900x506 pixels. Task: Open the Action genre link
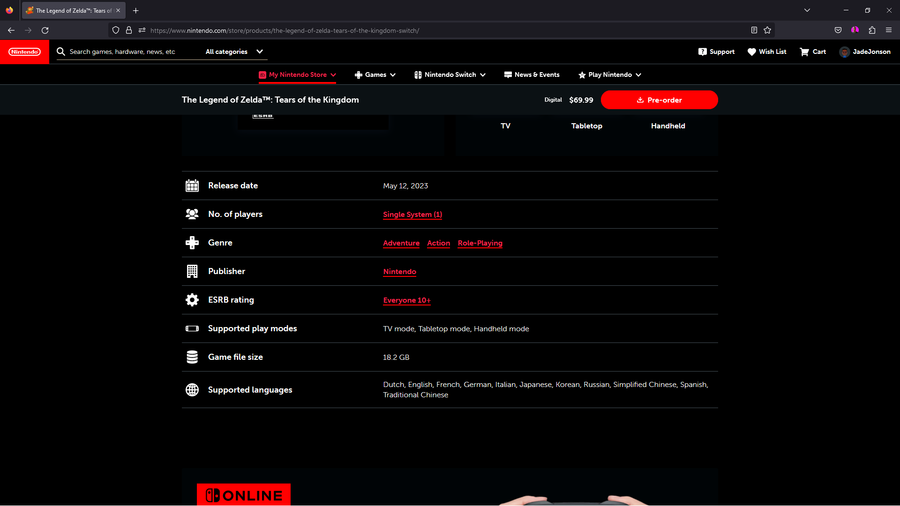(438, 243)
